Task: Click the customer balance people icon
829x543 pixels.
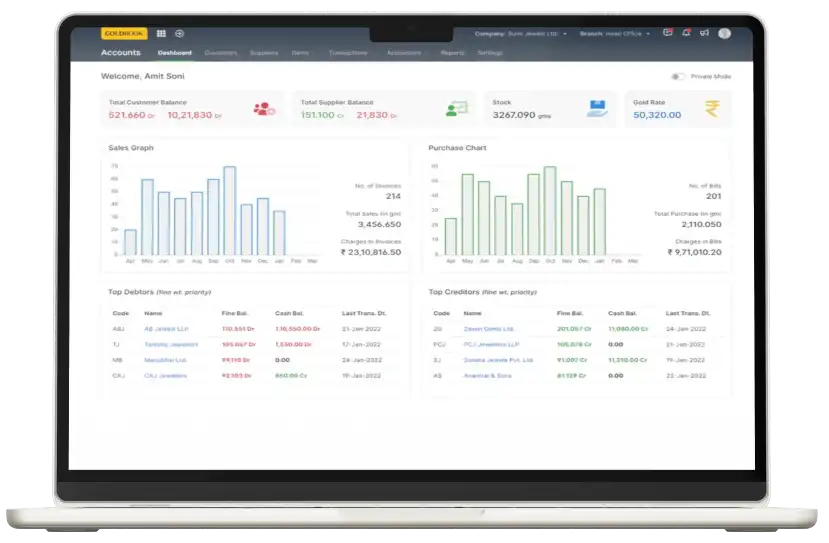Action: tap(263, 109)
